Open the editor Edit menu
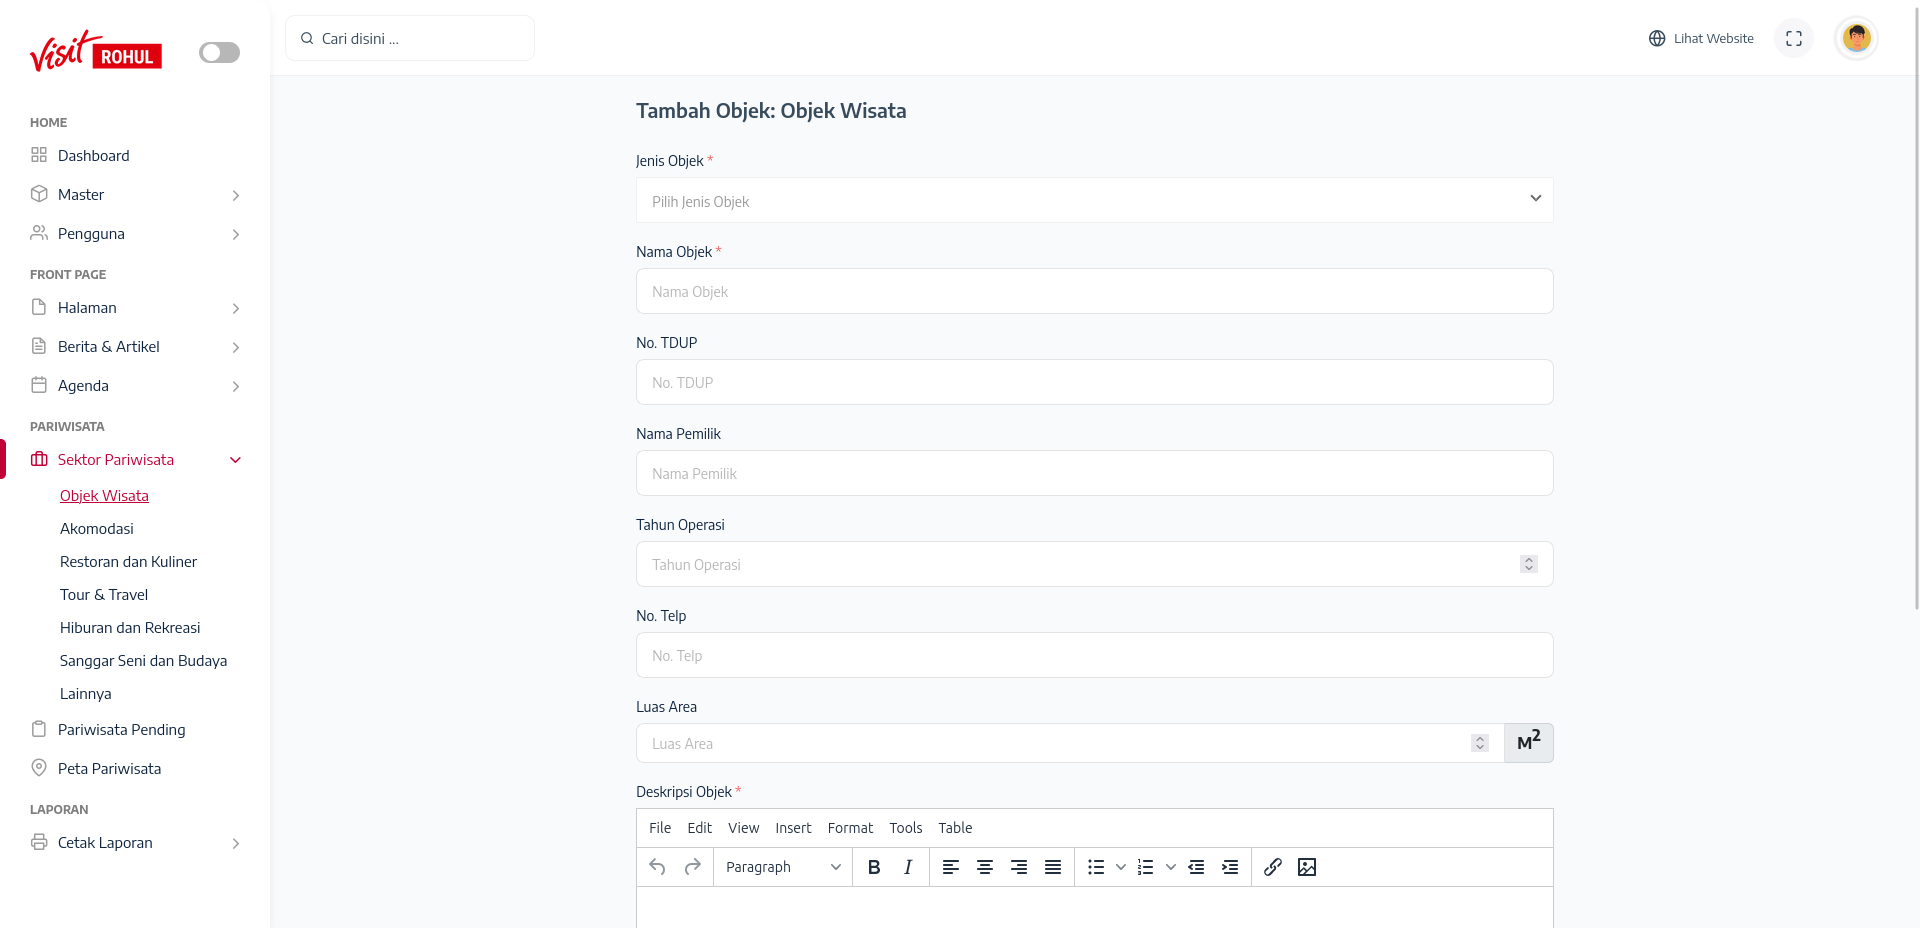Image resolution: width=1920 pixels, height=928 pixels. [699, 828]
